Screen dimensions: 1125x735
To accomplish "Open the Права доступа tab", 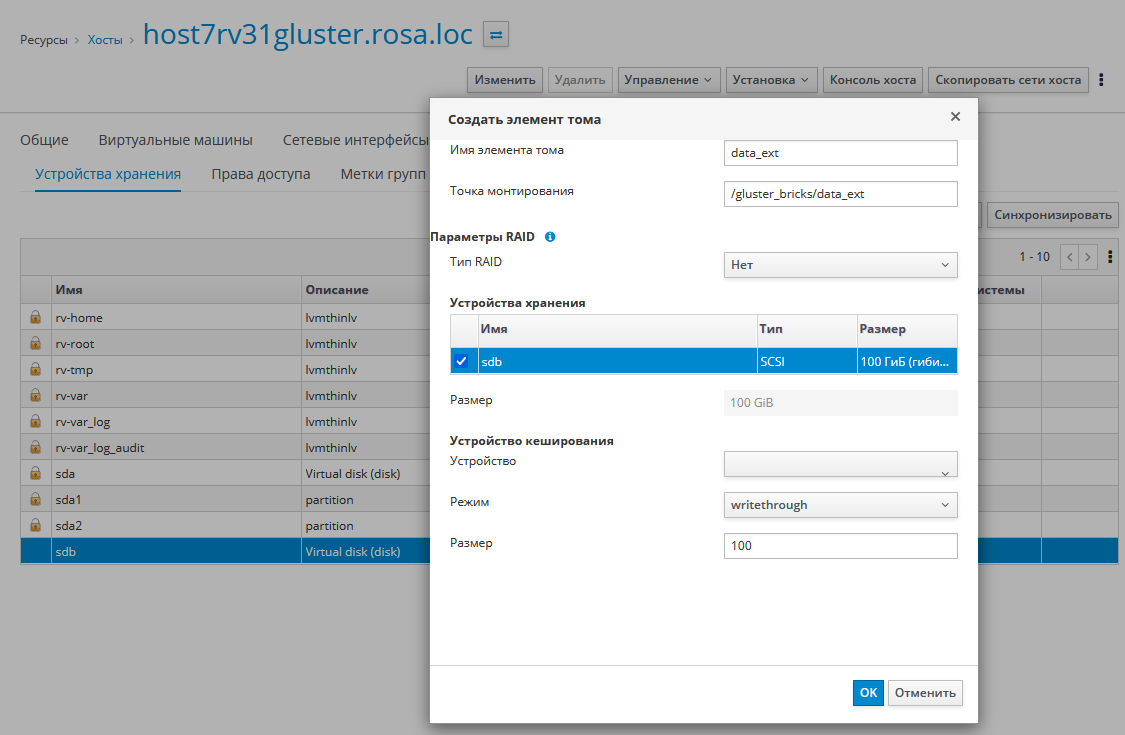I will click(x=260, y=174).
